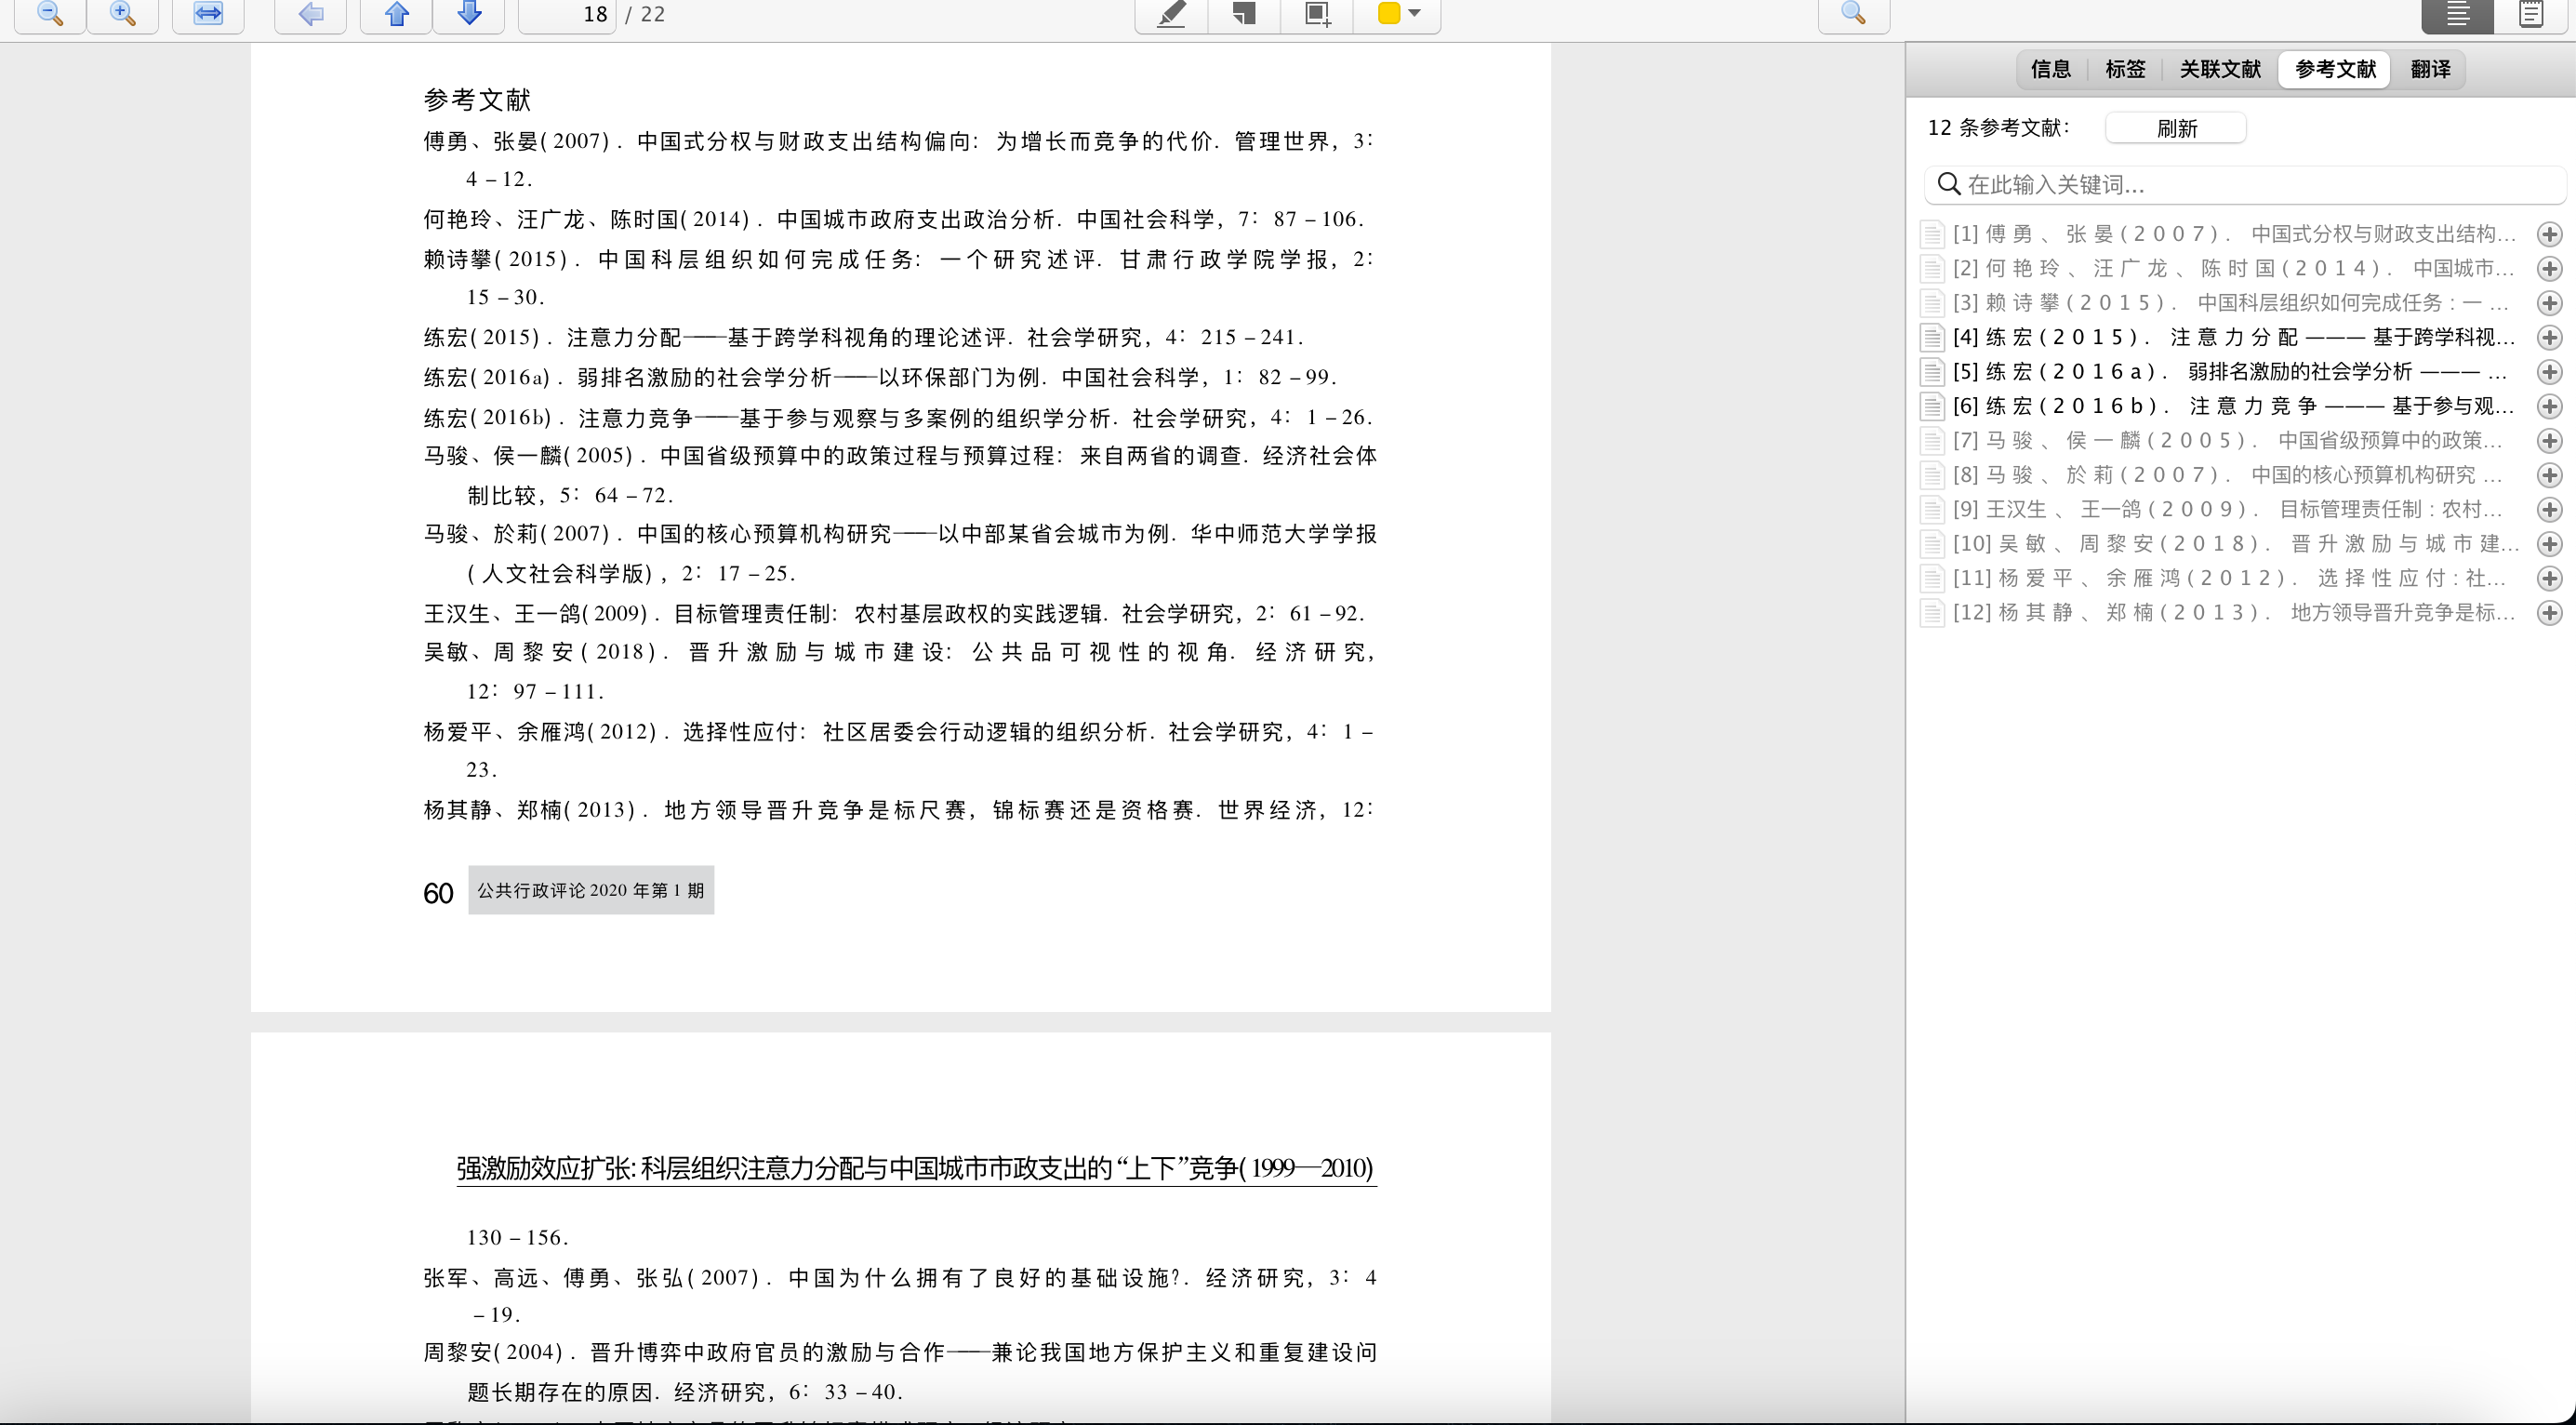The height and width of the screenshot is (1425, 2576).
Task: Toggle the reading view panel icon
Action: tap(2456, 15)
